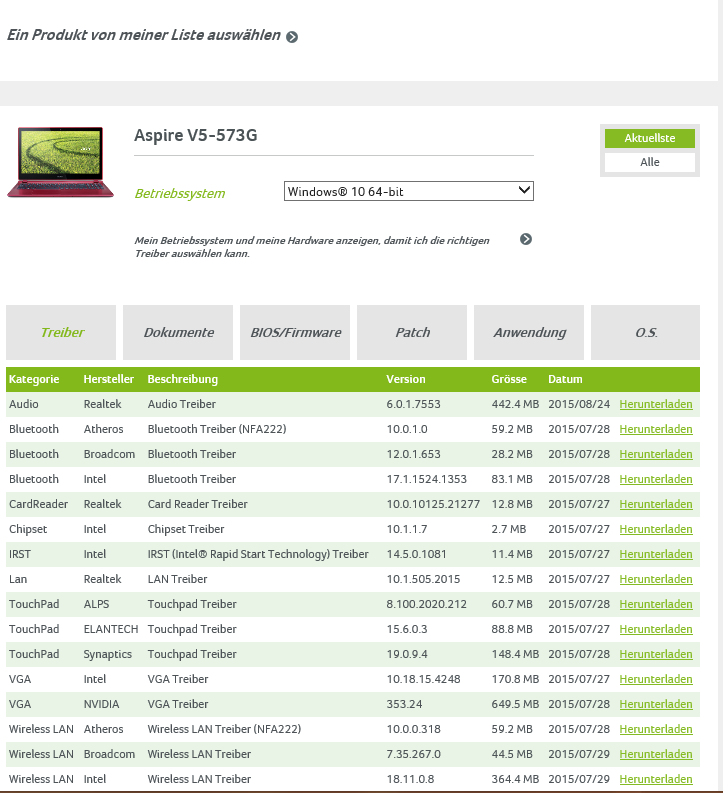Click the Hersteller column header

109,379
